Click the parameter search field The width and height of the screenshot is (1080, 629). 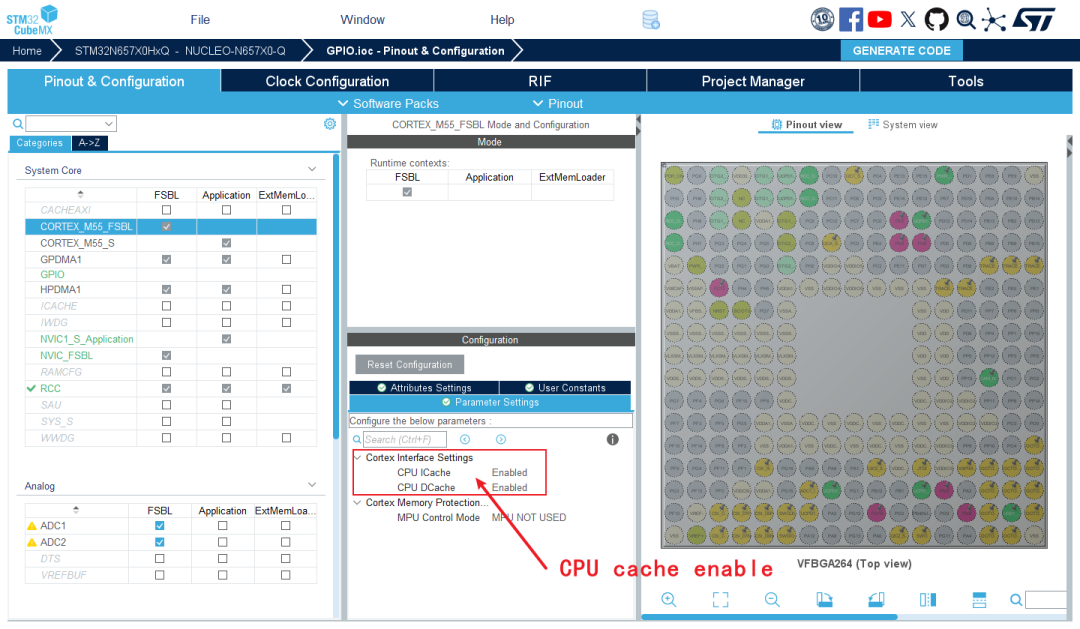[405, 440]
